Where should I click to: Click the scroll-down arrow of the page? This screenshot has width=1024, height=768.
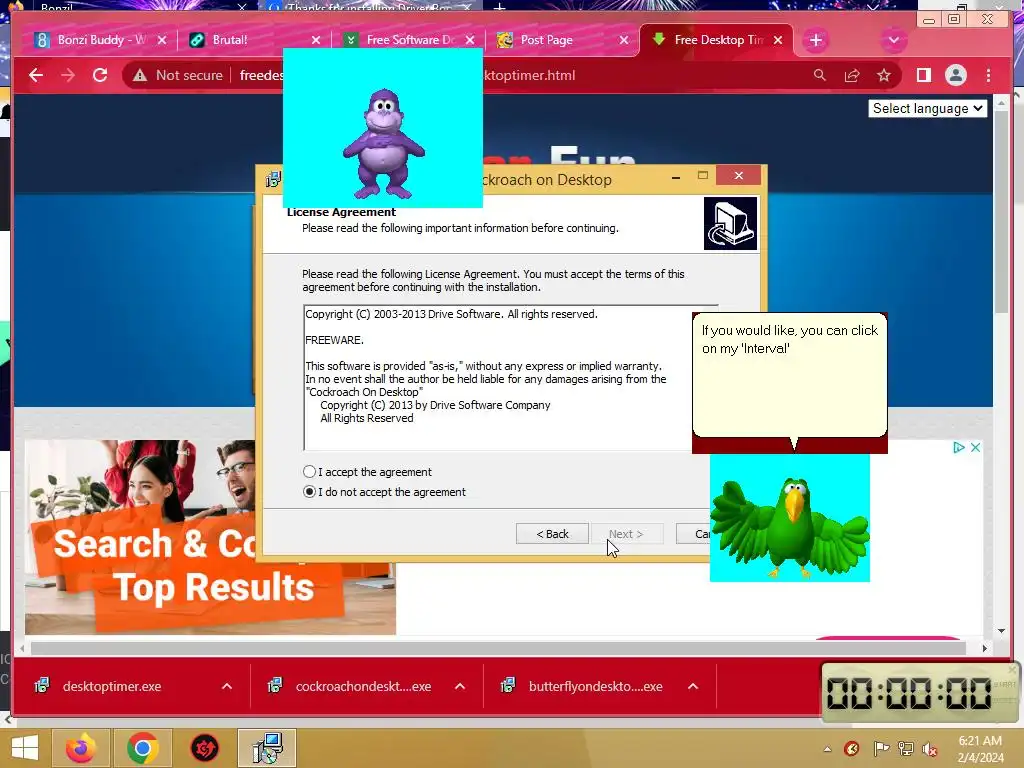(x=1000, y=631)
